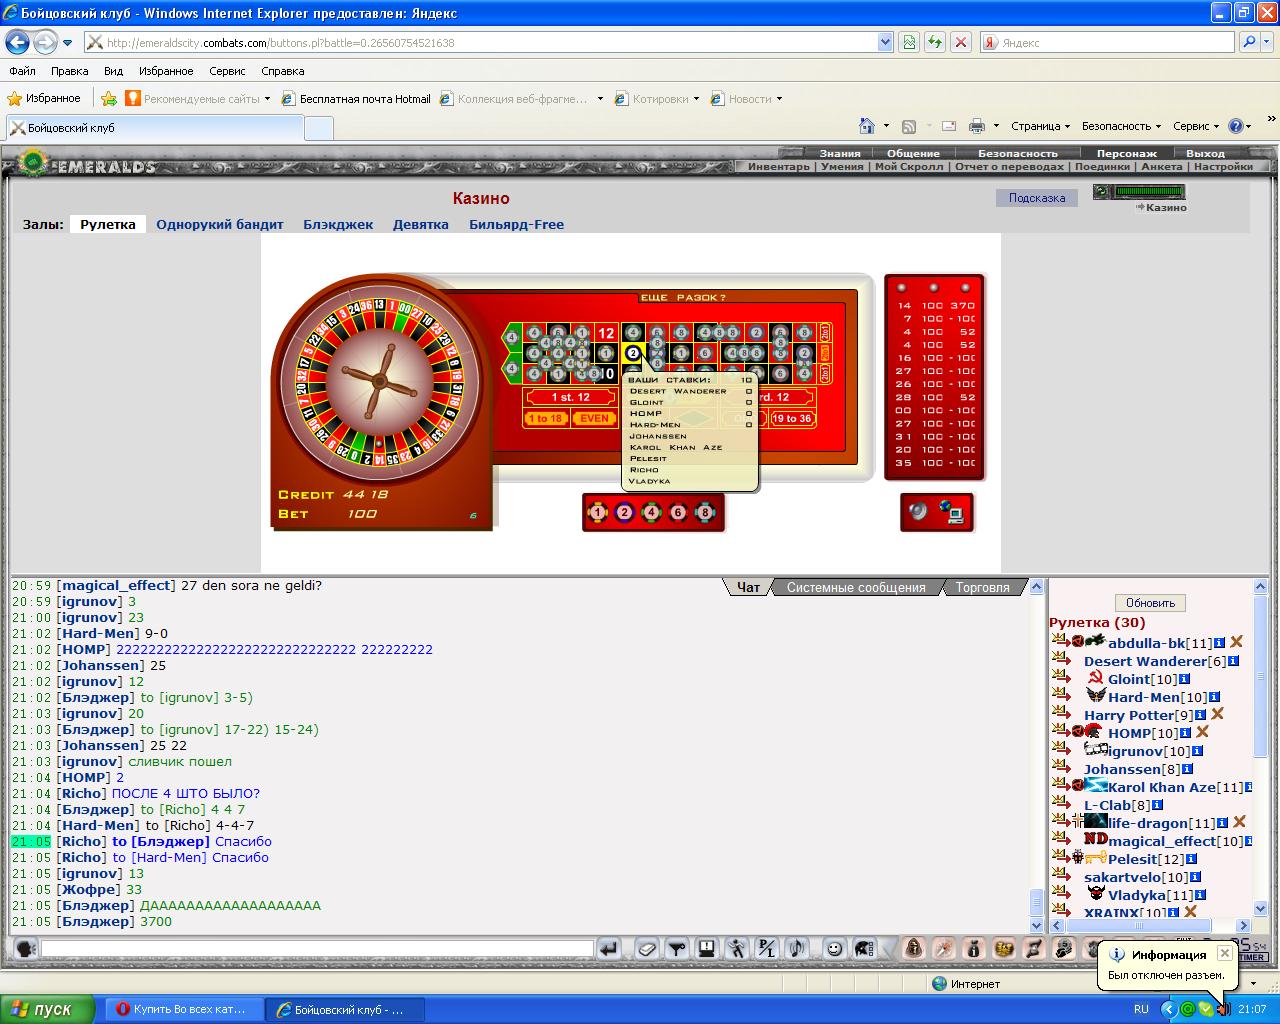The image size is (1280, 1024).
Task: Open the Страница menu dropdown
Action: (x=1040, y=126)
